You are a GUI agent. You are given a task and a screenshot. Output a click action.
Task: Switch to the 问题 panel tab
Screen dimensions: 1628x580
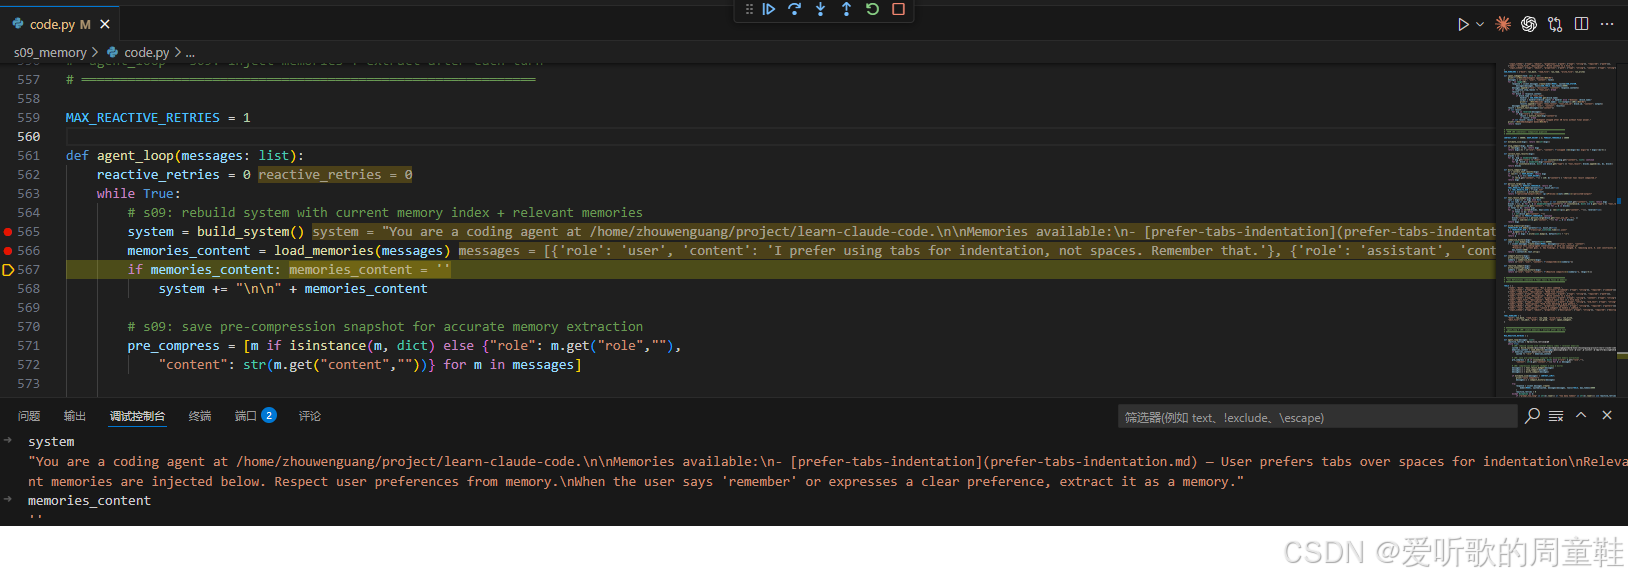[x=29, y=416]
